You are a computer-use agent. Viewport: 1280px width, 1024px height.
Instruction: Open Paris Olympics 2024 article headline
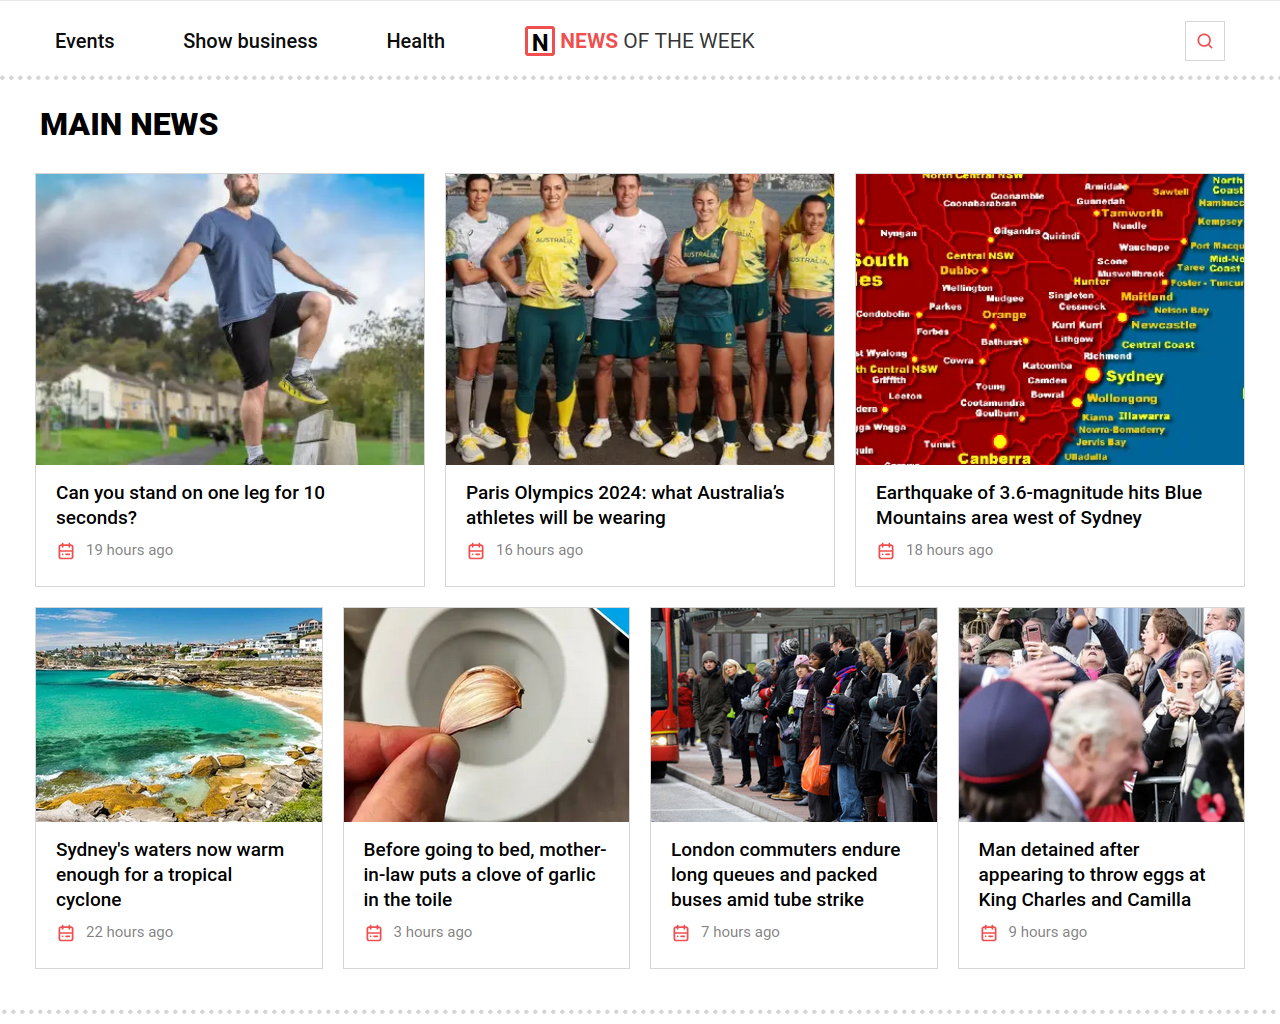[x=625, y=505]
